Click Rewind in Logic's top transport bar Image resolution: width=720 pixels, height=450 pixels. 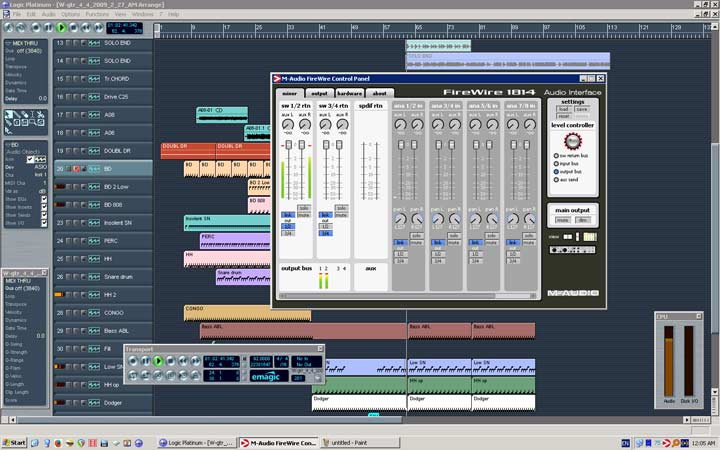(85, 28)
